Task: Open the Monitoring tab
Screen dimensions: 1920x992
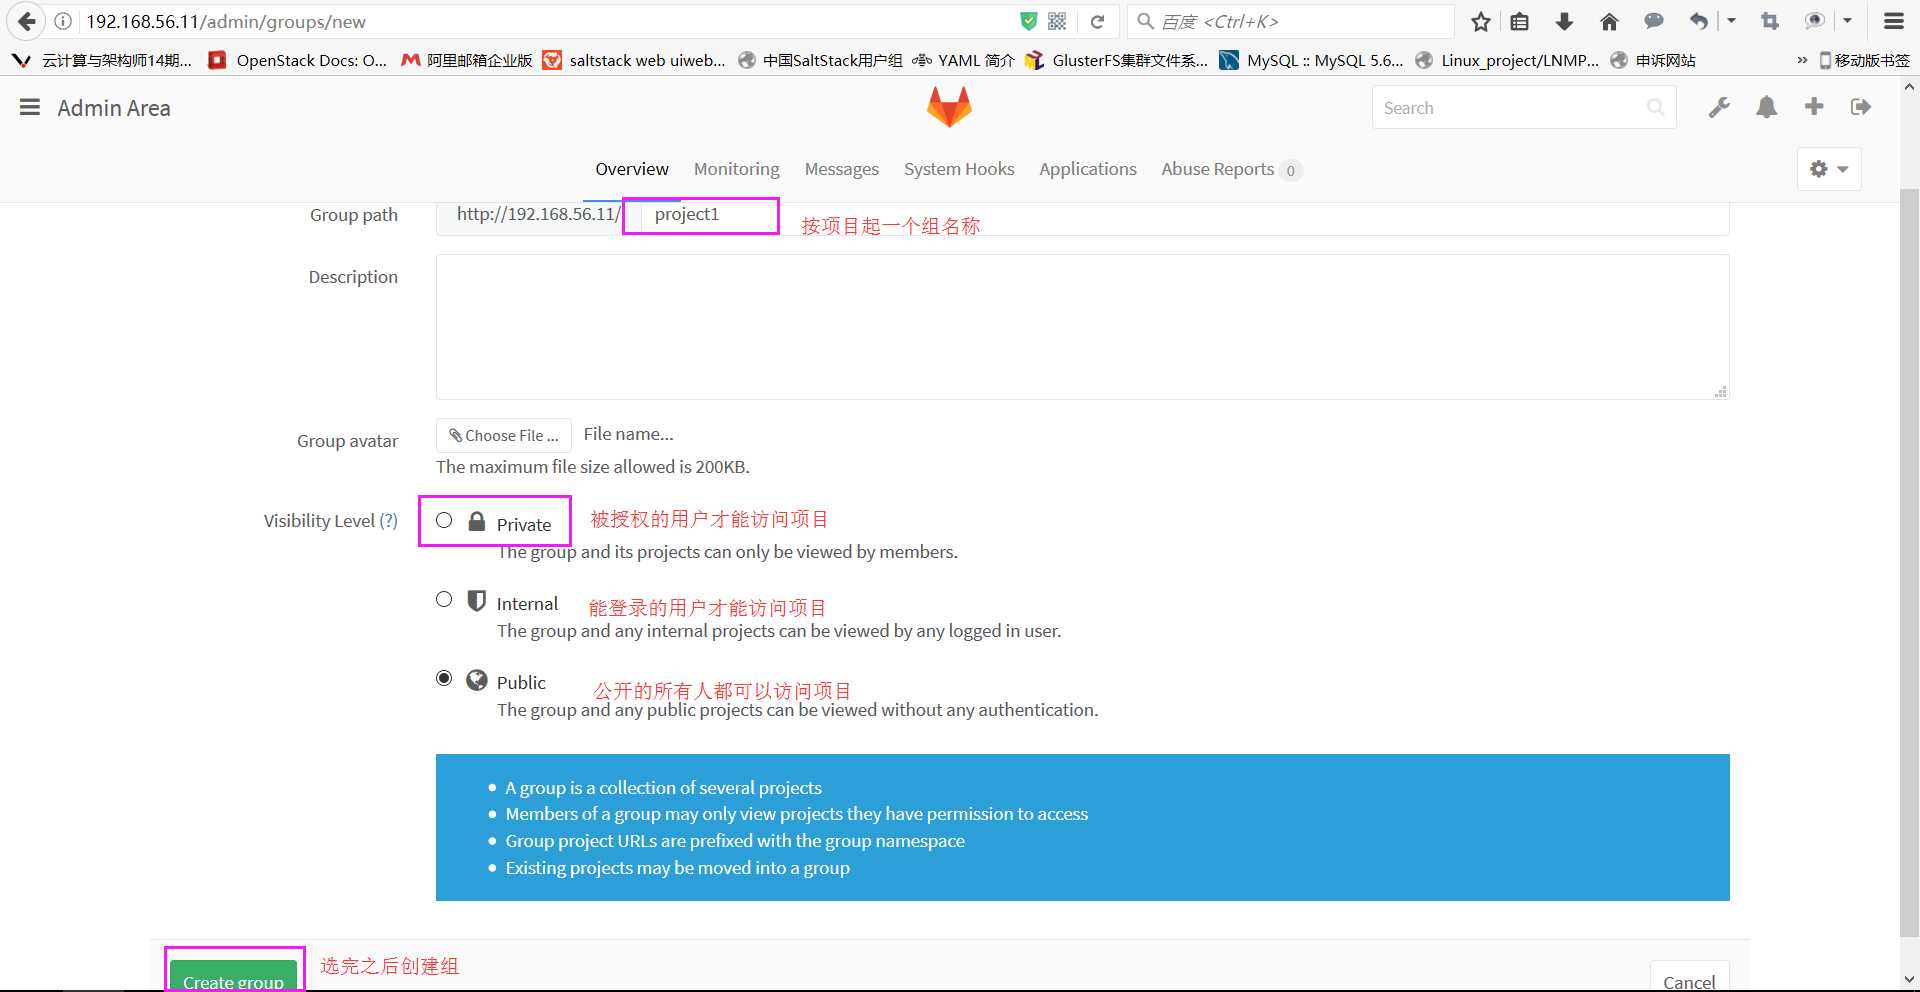Action: (x=737, y=169)
